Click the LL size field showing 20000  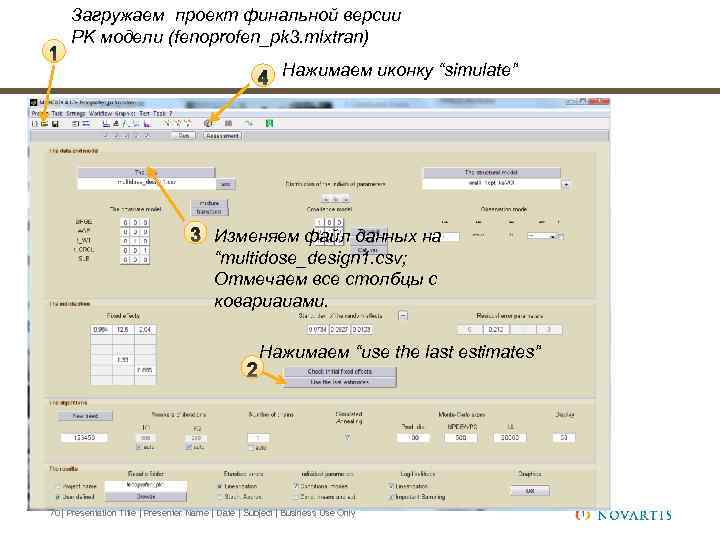pos(510,438)
